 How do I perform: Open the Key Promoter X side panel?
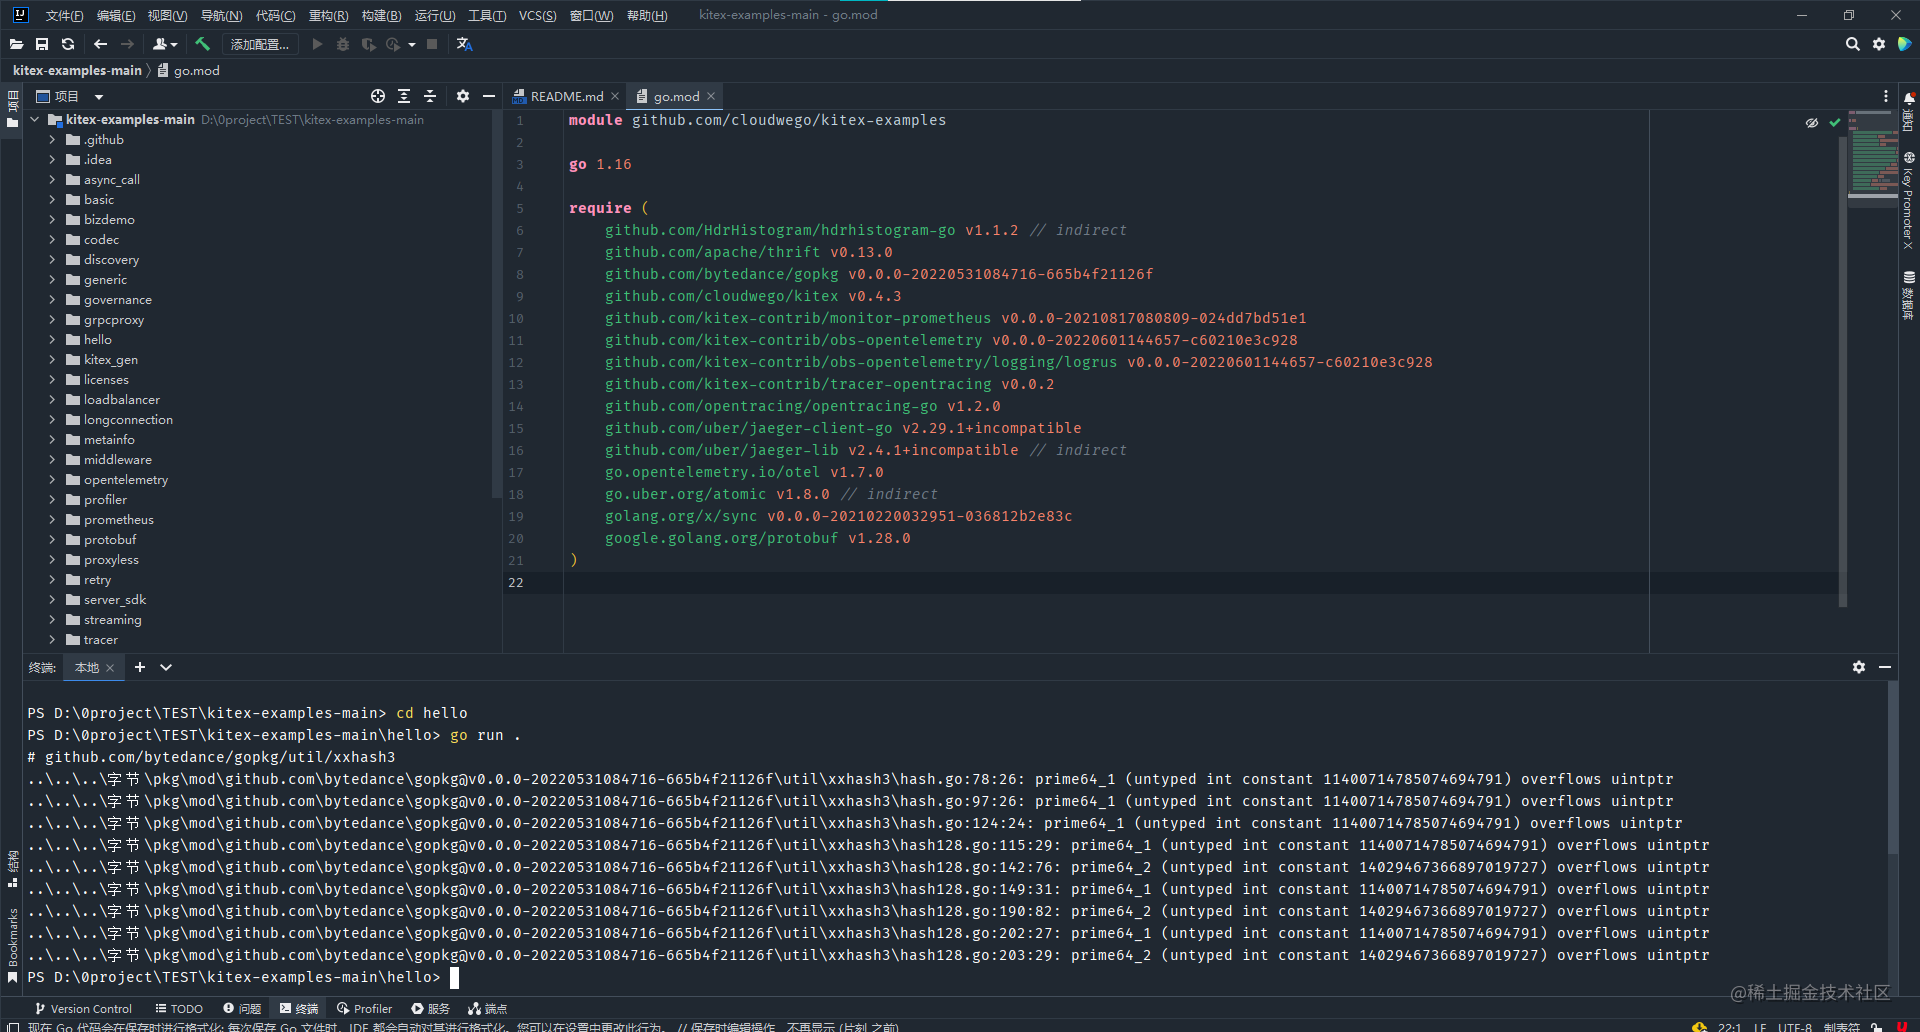[1908, 200]
